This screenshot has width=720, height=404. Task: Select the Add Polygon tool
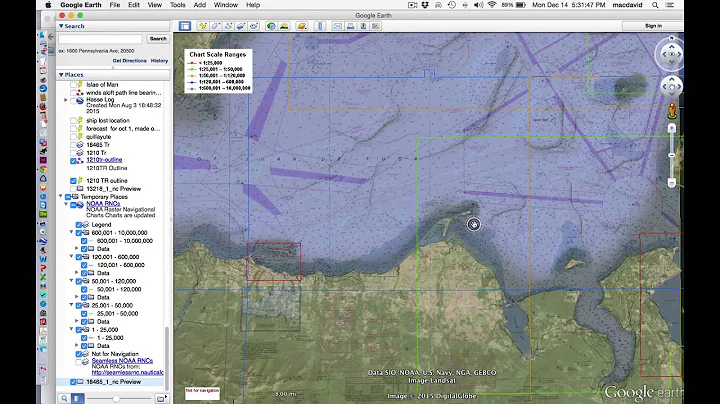(215, 26)
